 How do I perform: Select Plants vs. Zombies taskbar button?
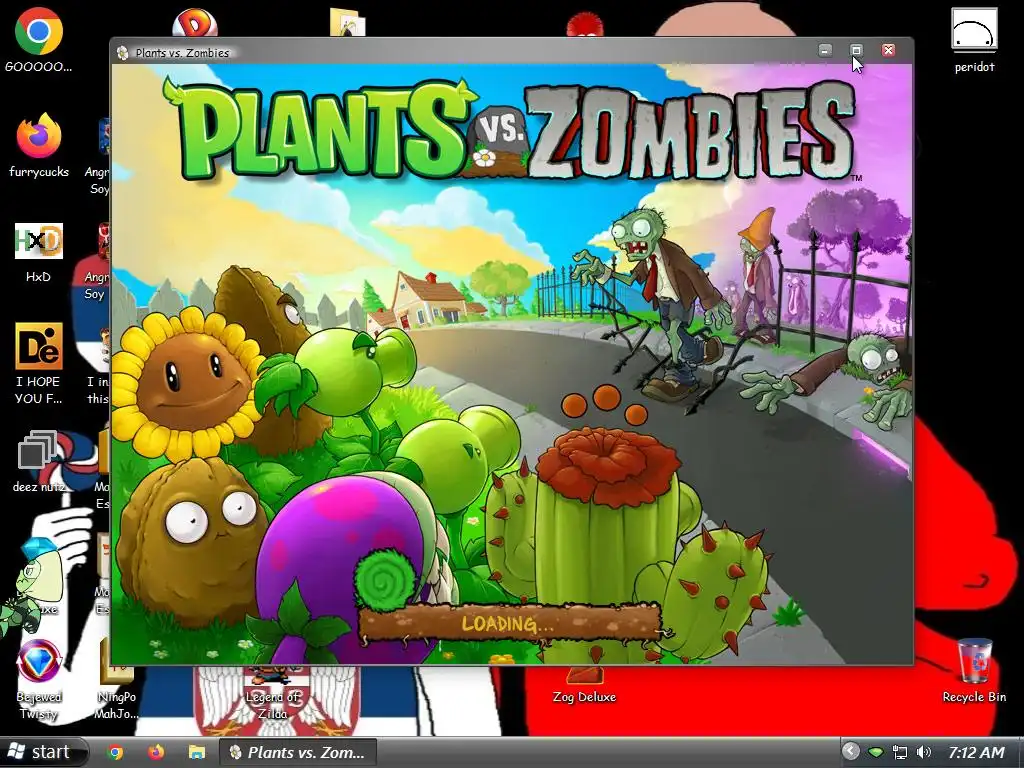(298, 752)
